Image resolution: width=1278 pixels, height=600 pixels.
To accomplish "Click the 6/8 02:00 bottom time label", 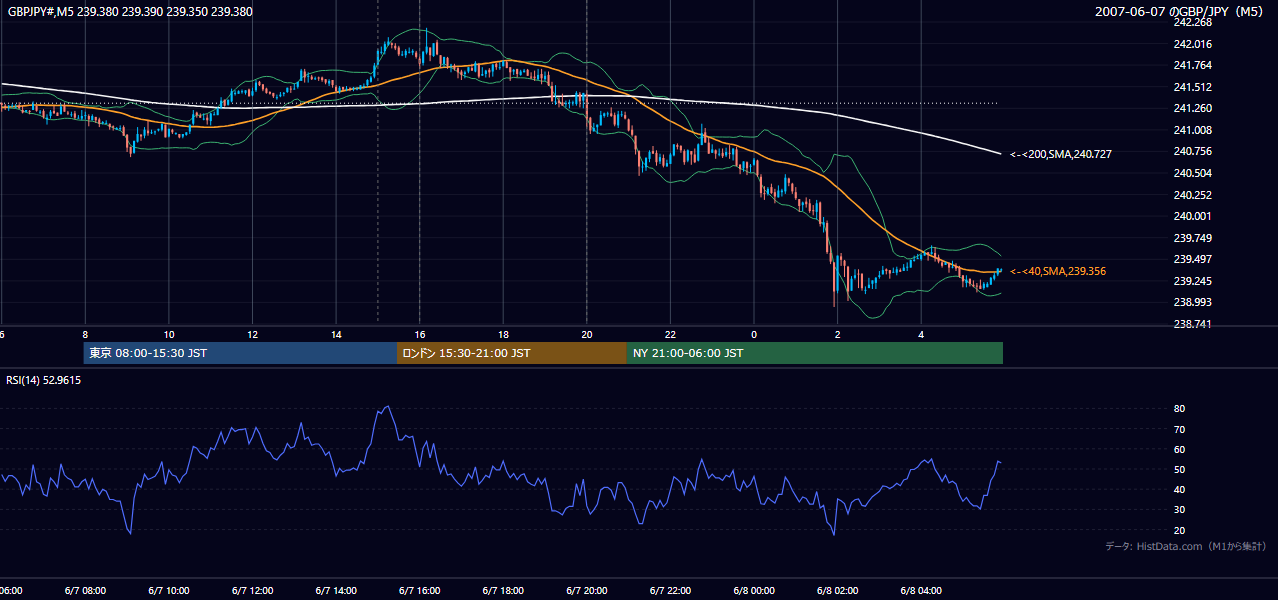I will (x=837, y=591).
